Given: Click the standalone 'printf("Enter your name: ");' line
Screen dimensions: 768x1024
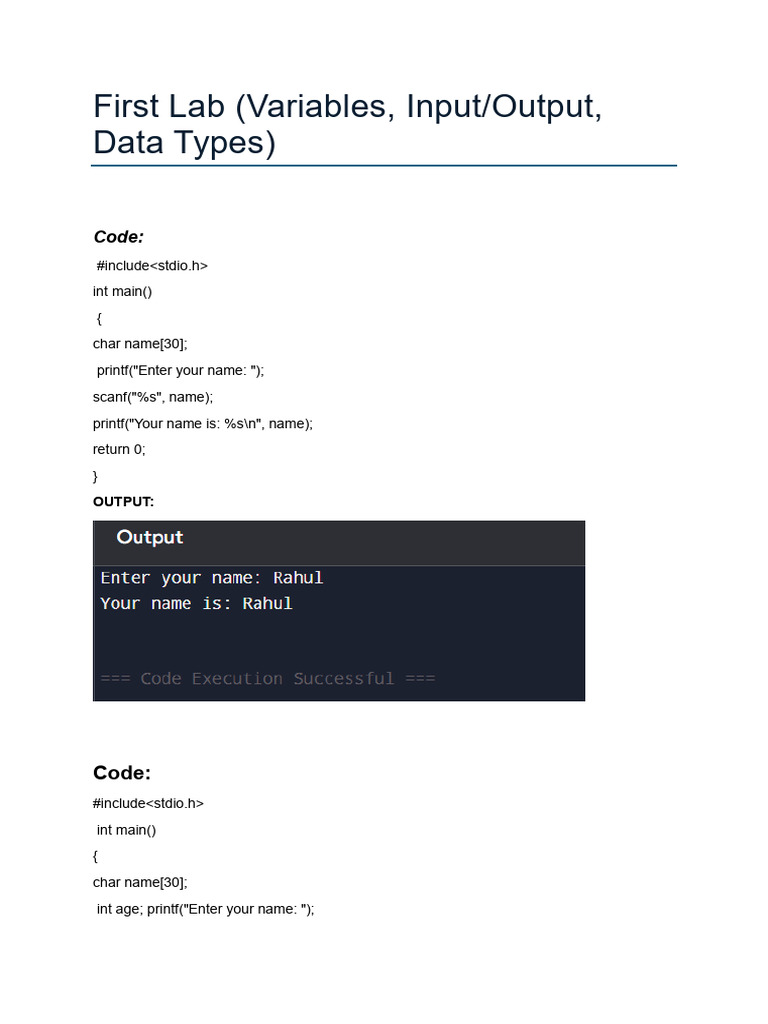Looking at the screenshot, I should coord(181,370).
